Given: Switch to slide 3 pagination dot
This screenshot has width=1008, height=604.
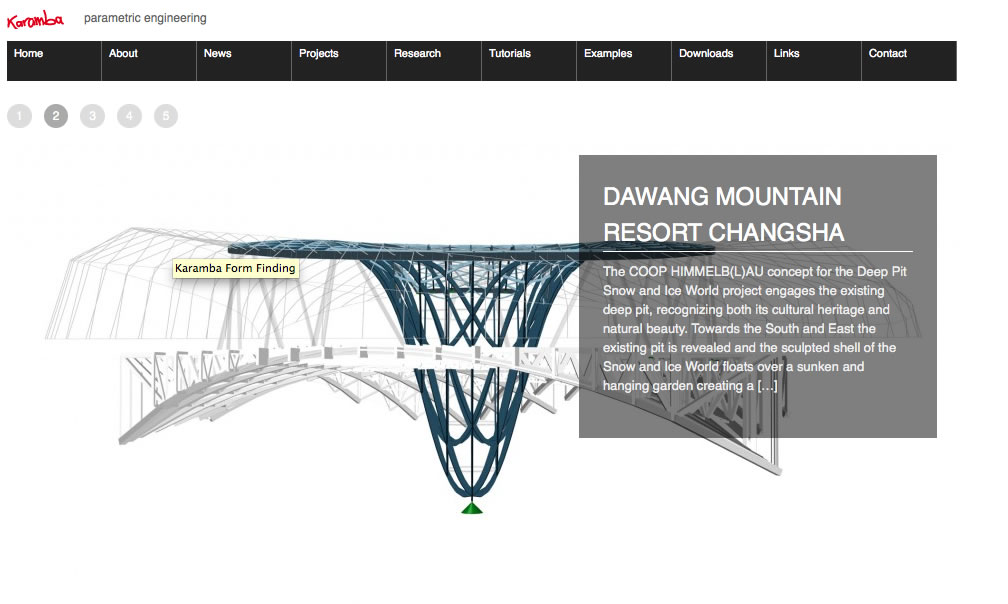Looking at the screenshot, I should [x=92, y=116].
